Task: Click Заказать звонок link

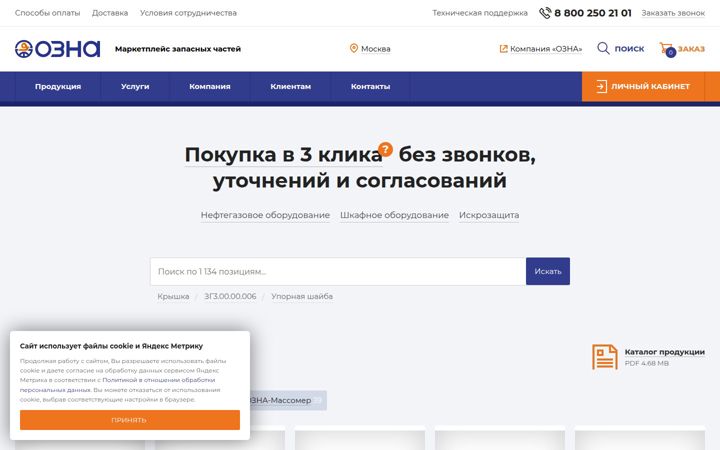Action: point(673,13)
